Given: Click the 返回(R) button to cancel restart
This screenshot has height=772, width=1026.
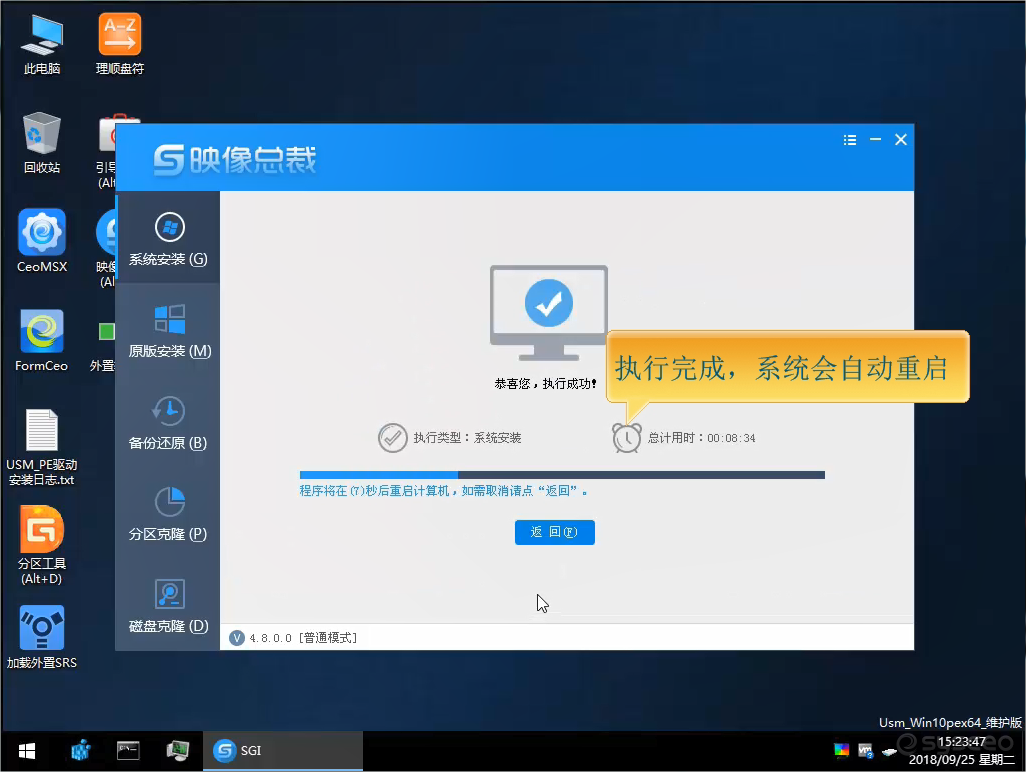Looking at the screenshot, I should (x=554, y=532).
